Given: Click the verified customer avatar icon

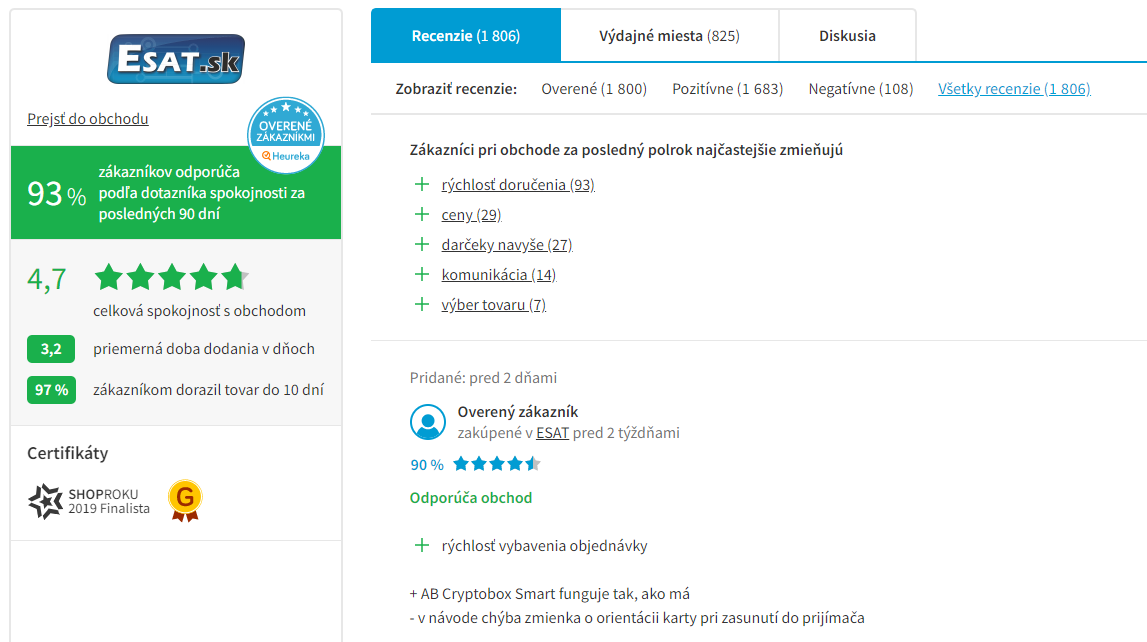Looking at the screenshot, I should 428,422.
